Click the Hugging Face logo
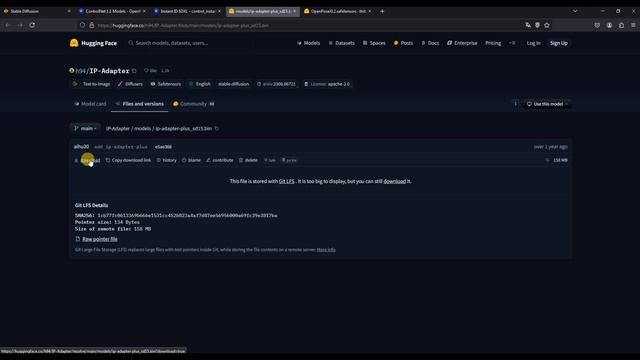Image resolution: width=640 pixels, height=360 pixels. pos(93,43)
